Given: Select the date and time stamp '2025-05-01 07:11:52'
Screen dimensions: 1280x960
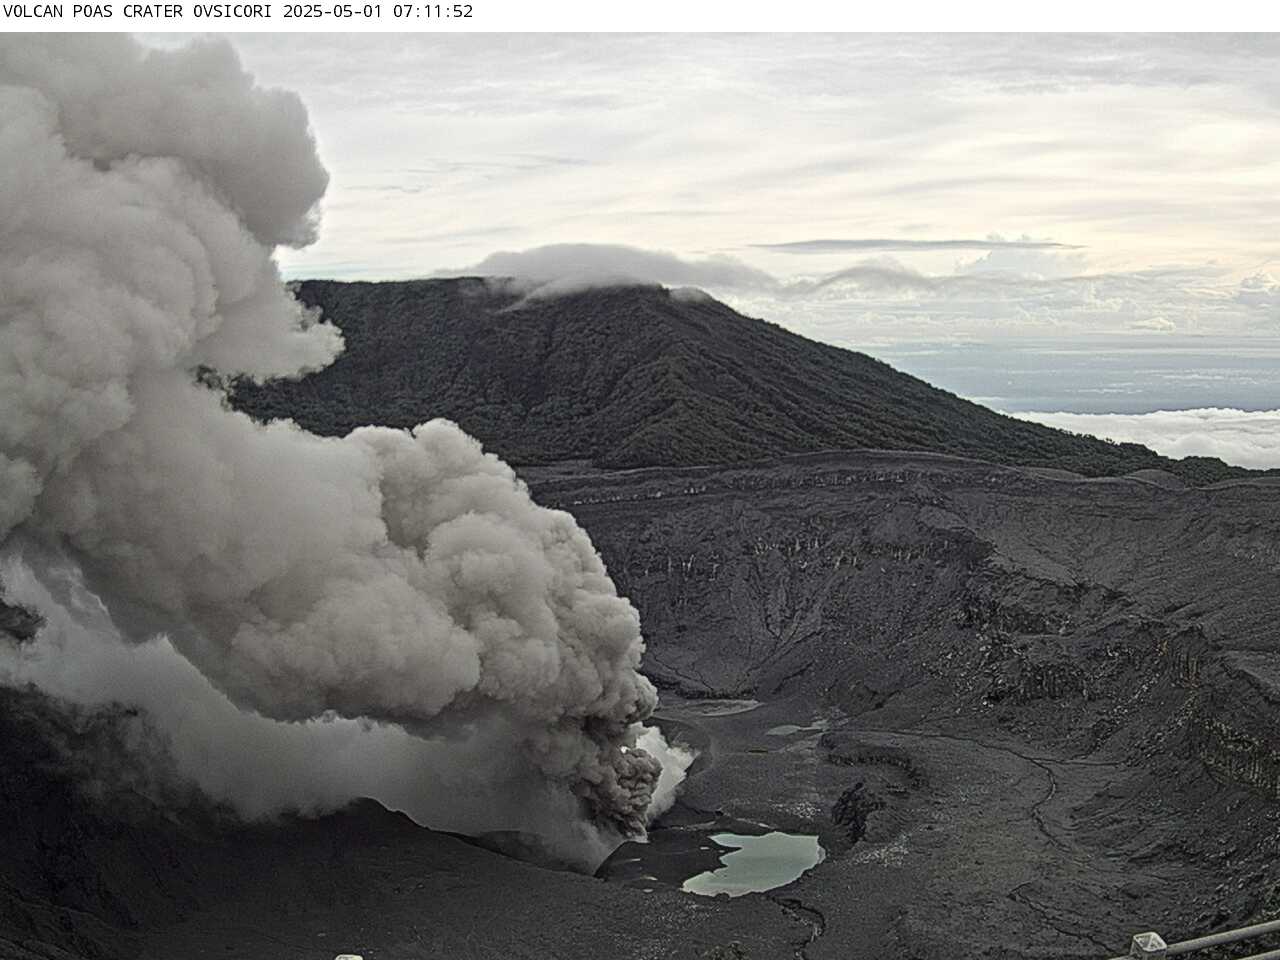Looking at the screenshot, I should point(378,12).
